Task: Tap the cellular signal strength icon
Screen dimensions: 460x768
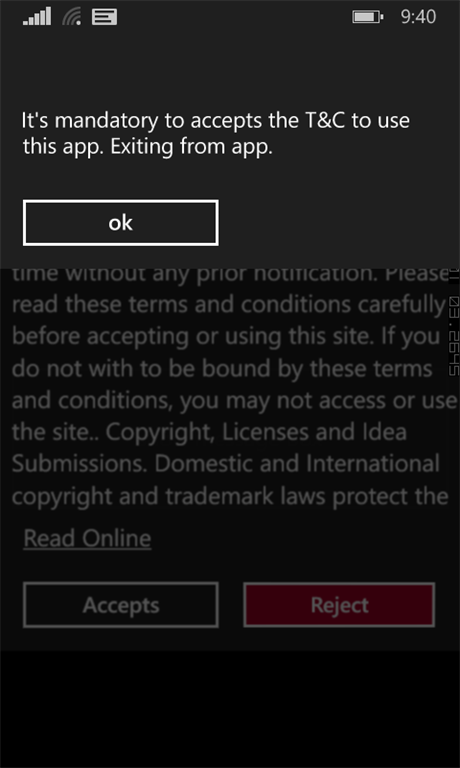Action: [37, 17]
